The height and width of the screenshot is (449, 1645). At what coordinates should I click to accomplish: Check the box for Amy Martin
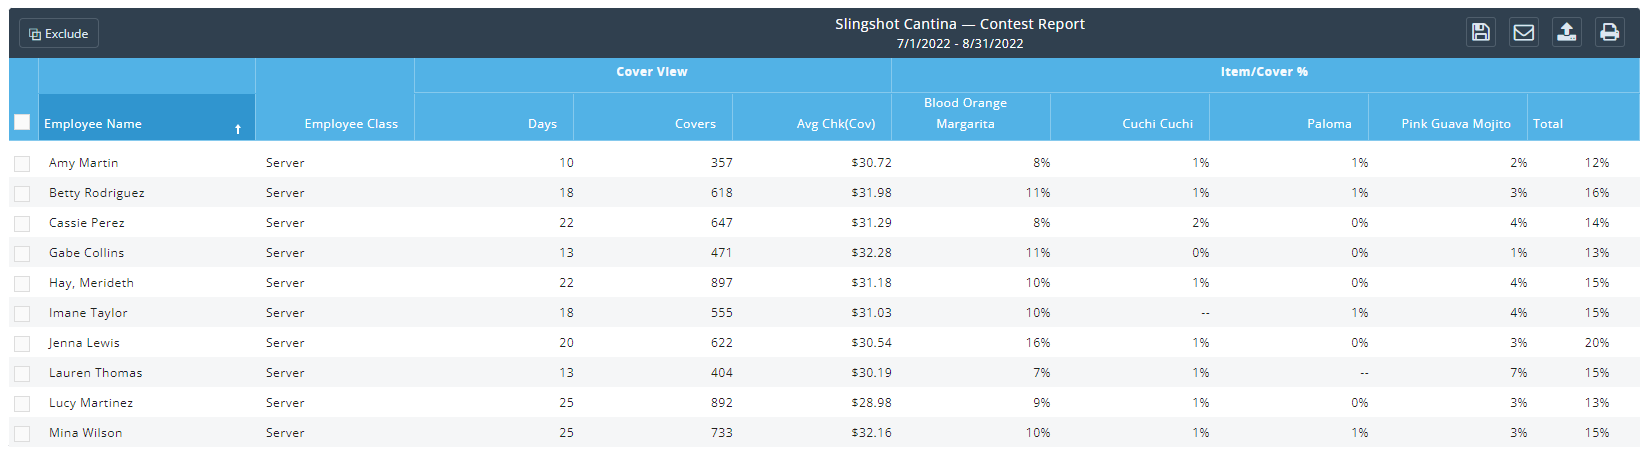(x=22, y=163)
